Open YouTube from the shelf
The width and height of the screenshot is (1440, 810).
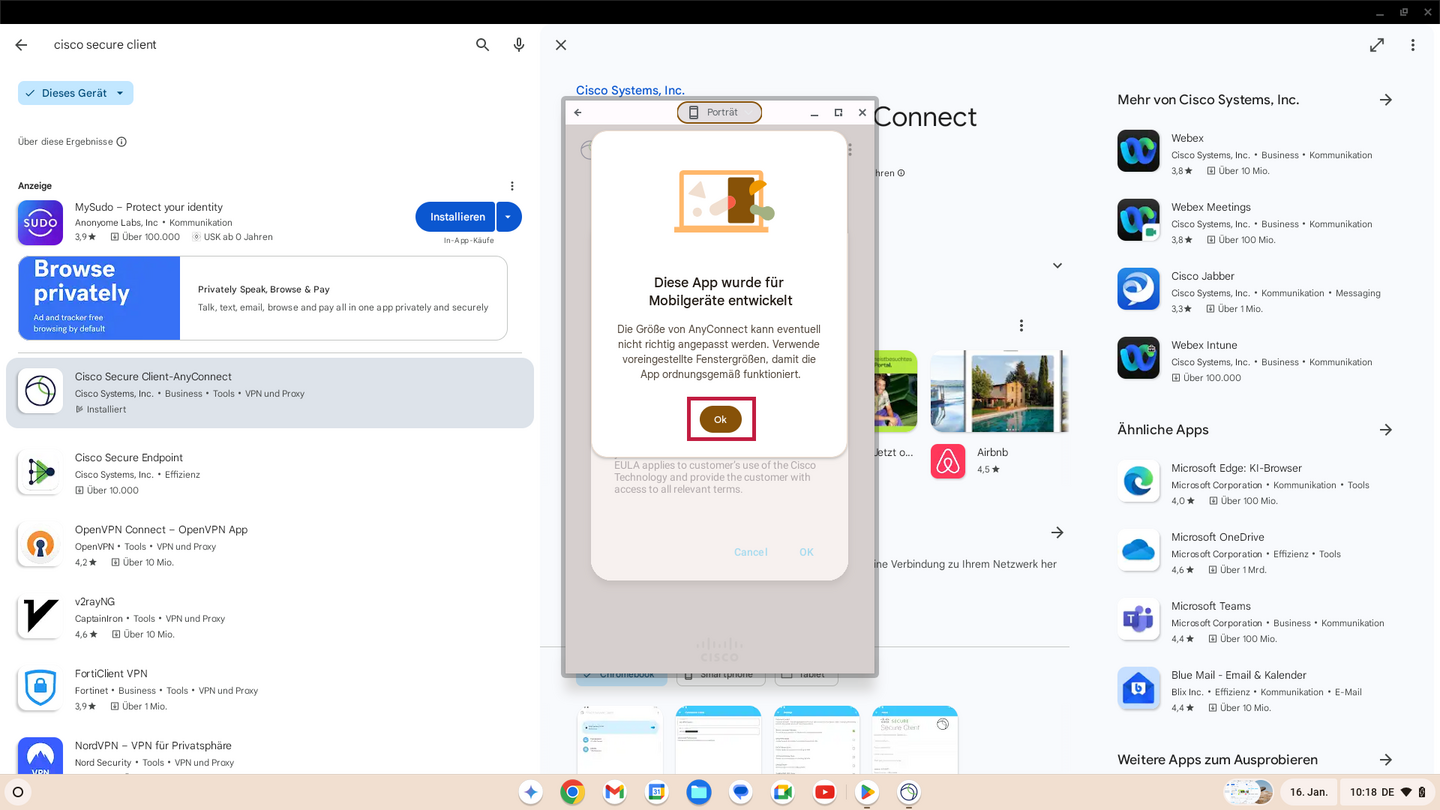824,792
